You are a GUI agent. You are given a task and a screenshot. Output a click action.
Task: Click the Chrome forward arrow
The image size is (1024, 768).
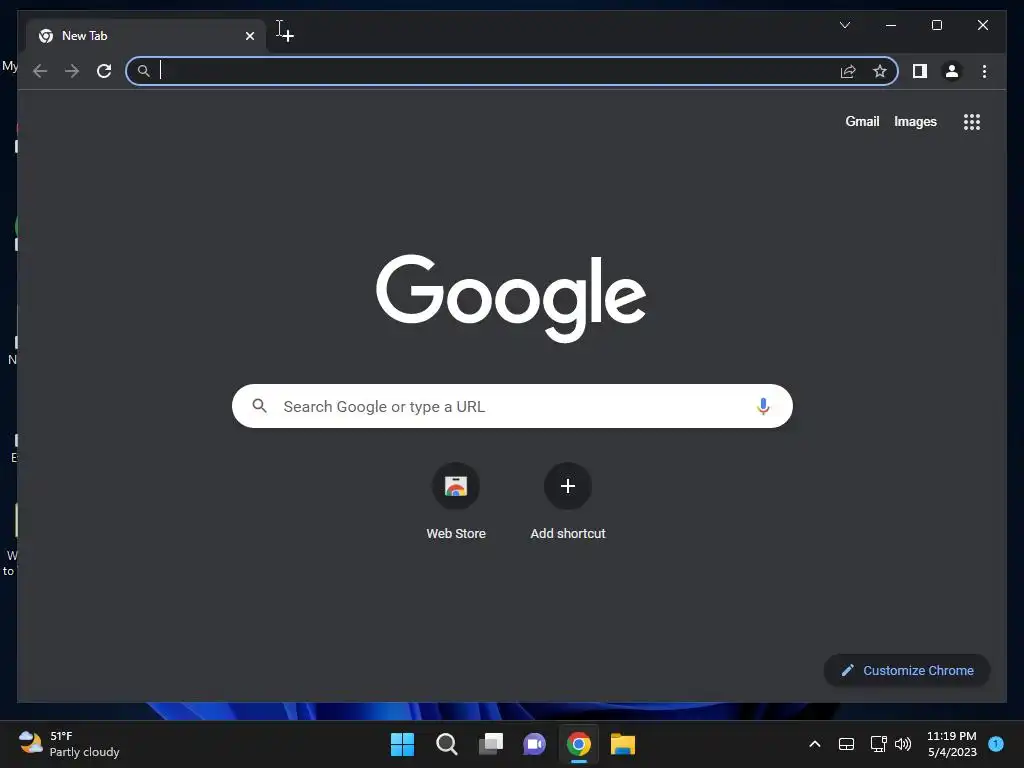pos(72,71)
